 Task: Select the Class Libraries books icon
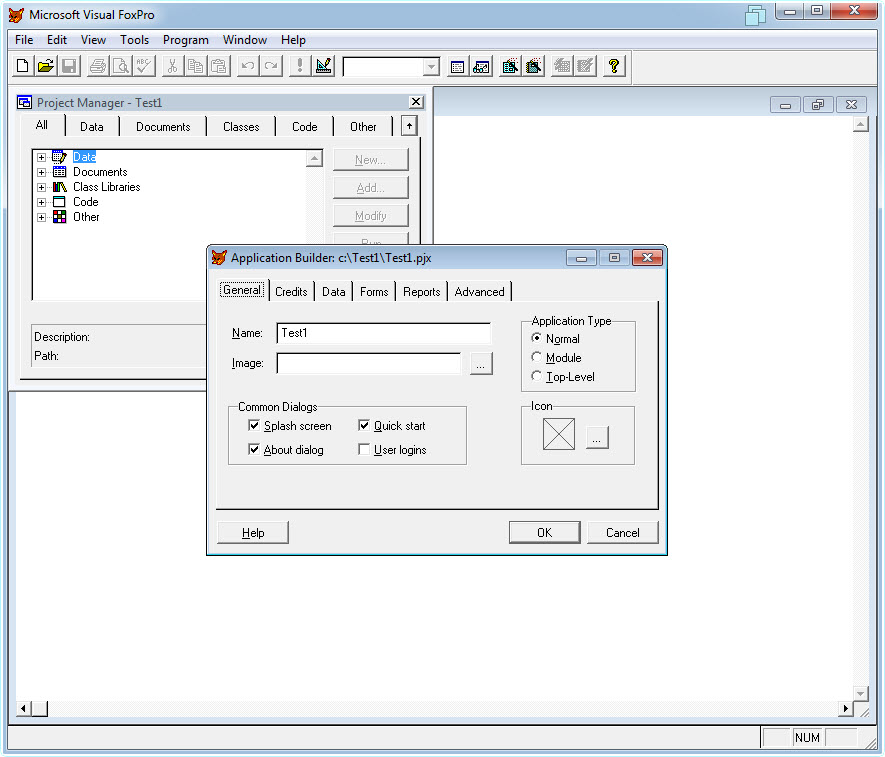point(59,187)
